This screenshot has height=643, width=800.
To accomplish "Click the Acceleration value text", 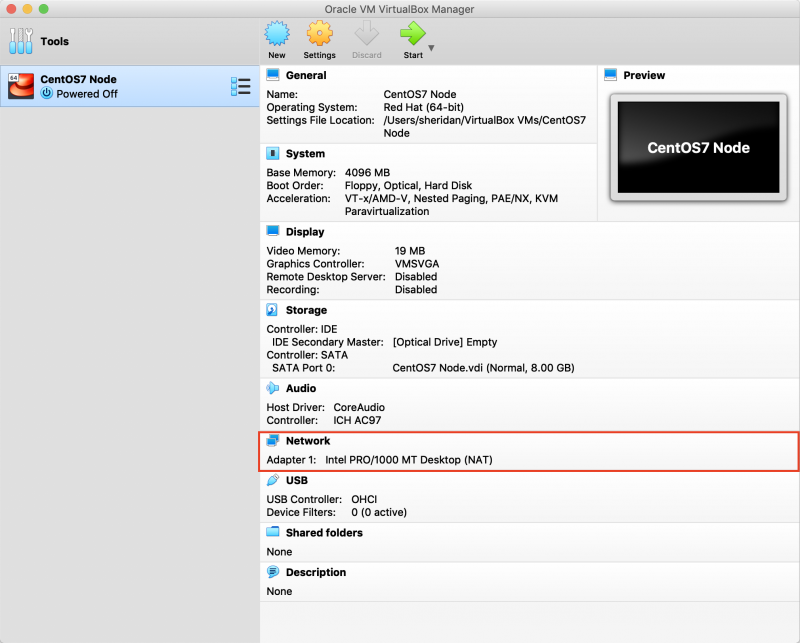I will pyautogui.click(x=452, y=205).
